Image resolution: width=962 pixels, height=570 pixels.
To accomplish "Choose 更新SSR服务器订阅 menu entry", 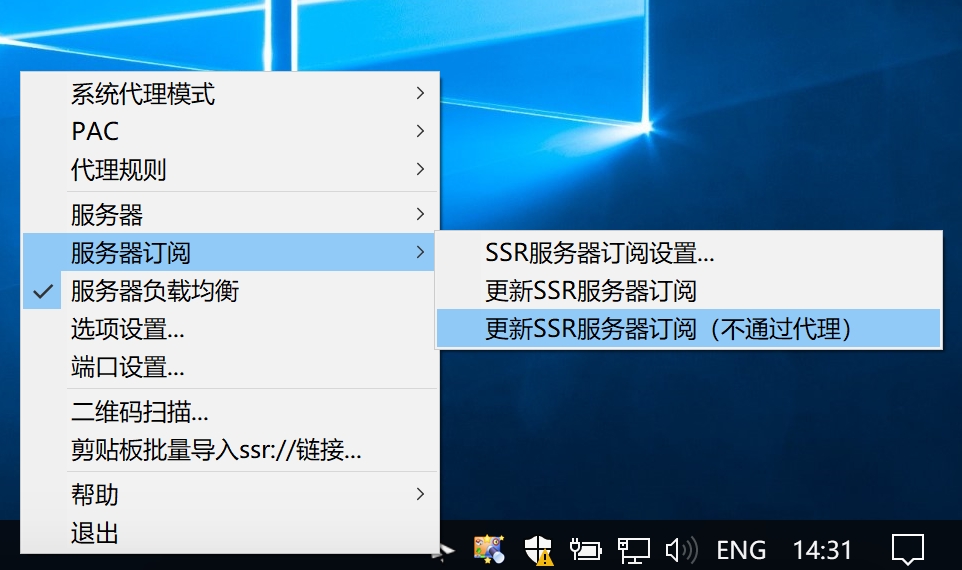I will pos(590,291).
